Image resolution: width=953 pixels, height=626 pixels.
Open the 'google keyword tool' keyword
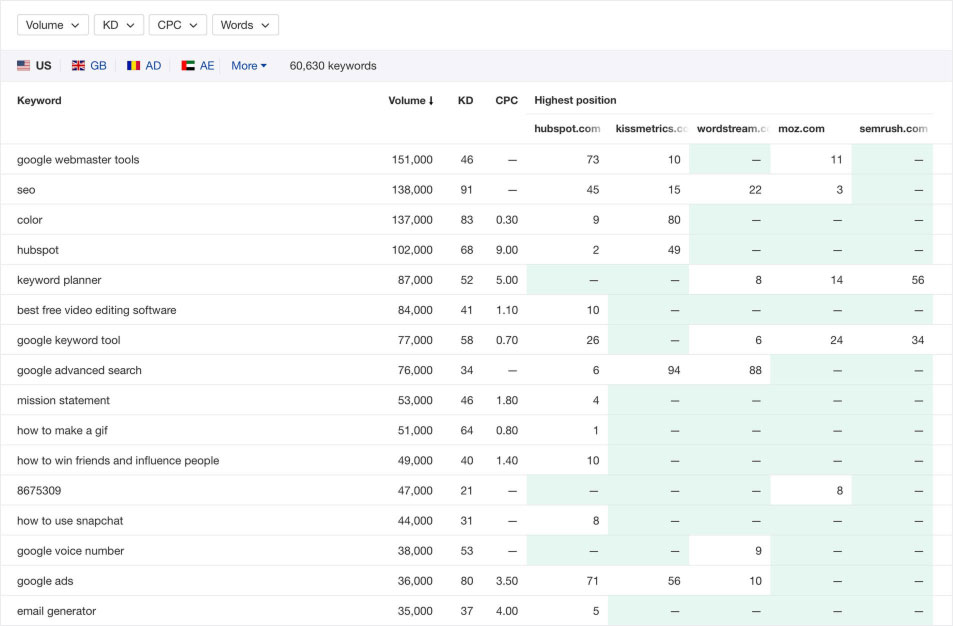coord(69,340)
